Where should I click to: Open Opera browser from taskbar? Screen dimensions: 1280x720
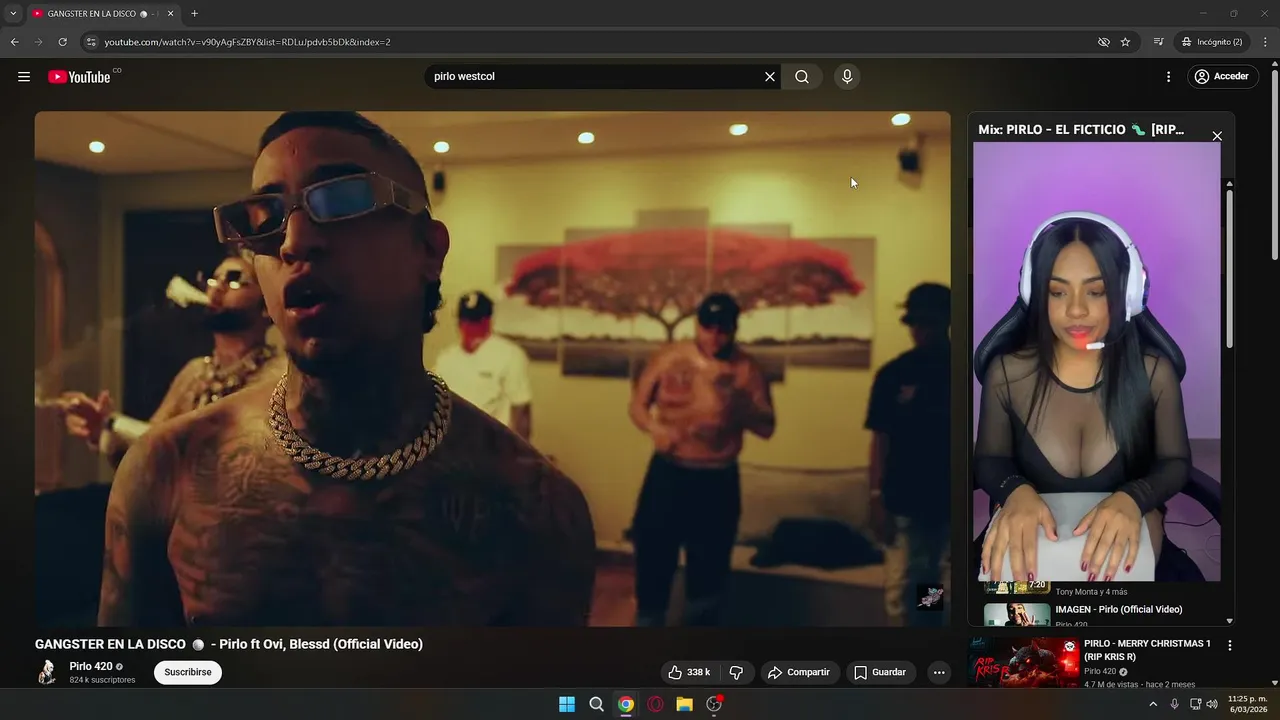[655, 704]
